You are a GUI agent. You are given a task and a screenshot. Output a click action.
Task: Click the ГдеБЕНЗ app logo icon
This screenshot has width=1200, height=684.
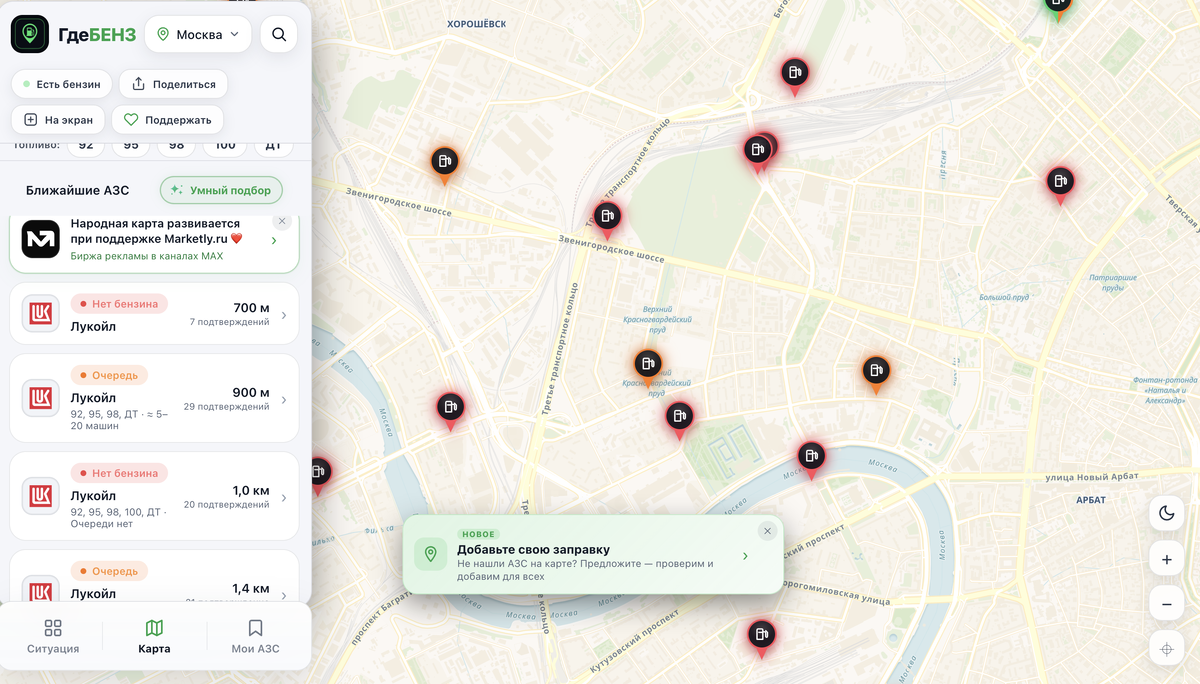[x=30, y=34]
